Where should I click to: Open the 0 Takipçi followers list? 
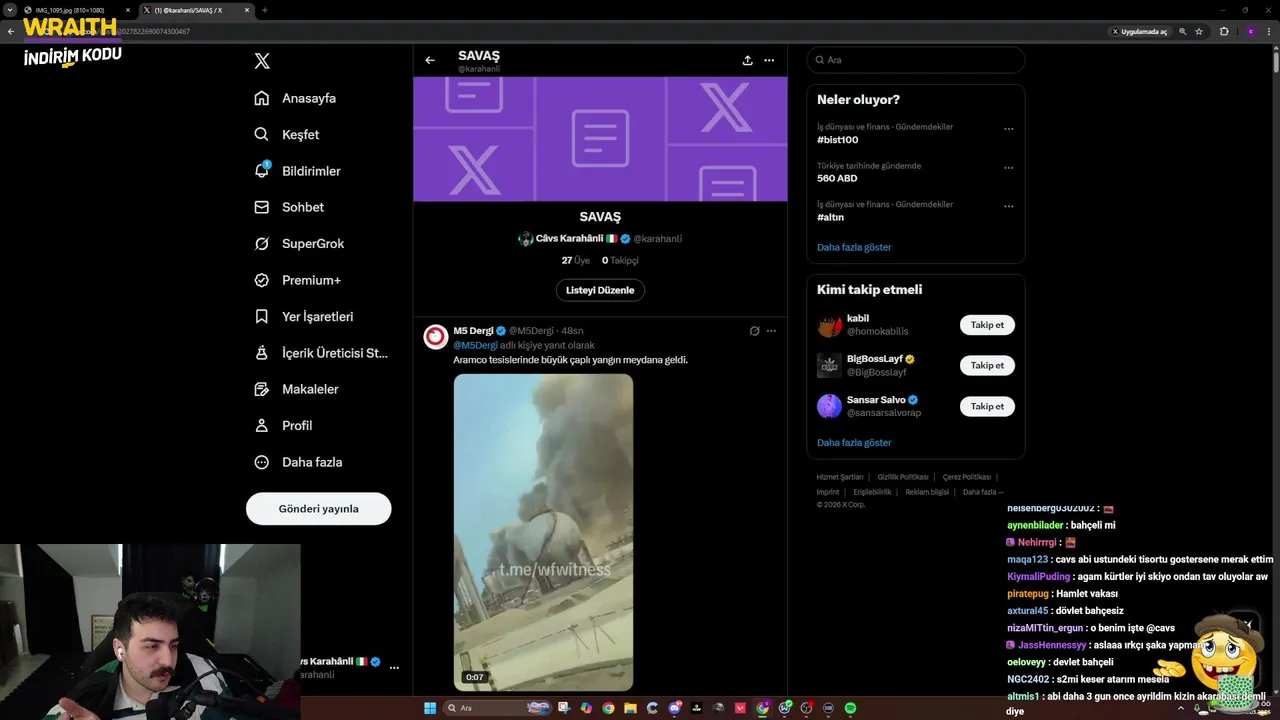click(620, 260)
